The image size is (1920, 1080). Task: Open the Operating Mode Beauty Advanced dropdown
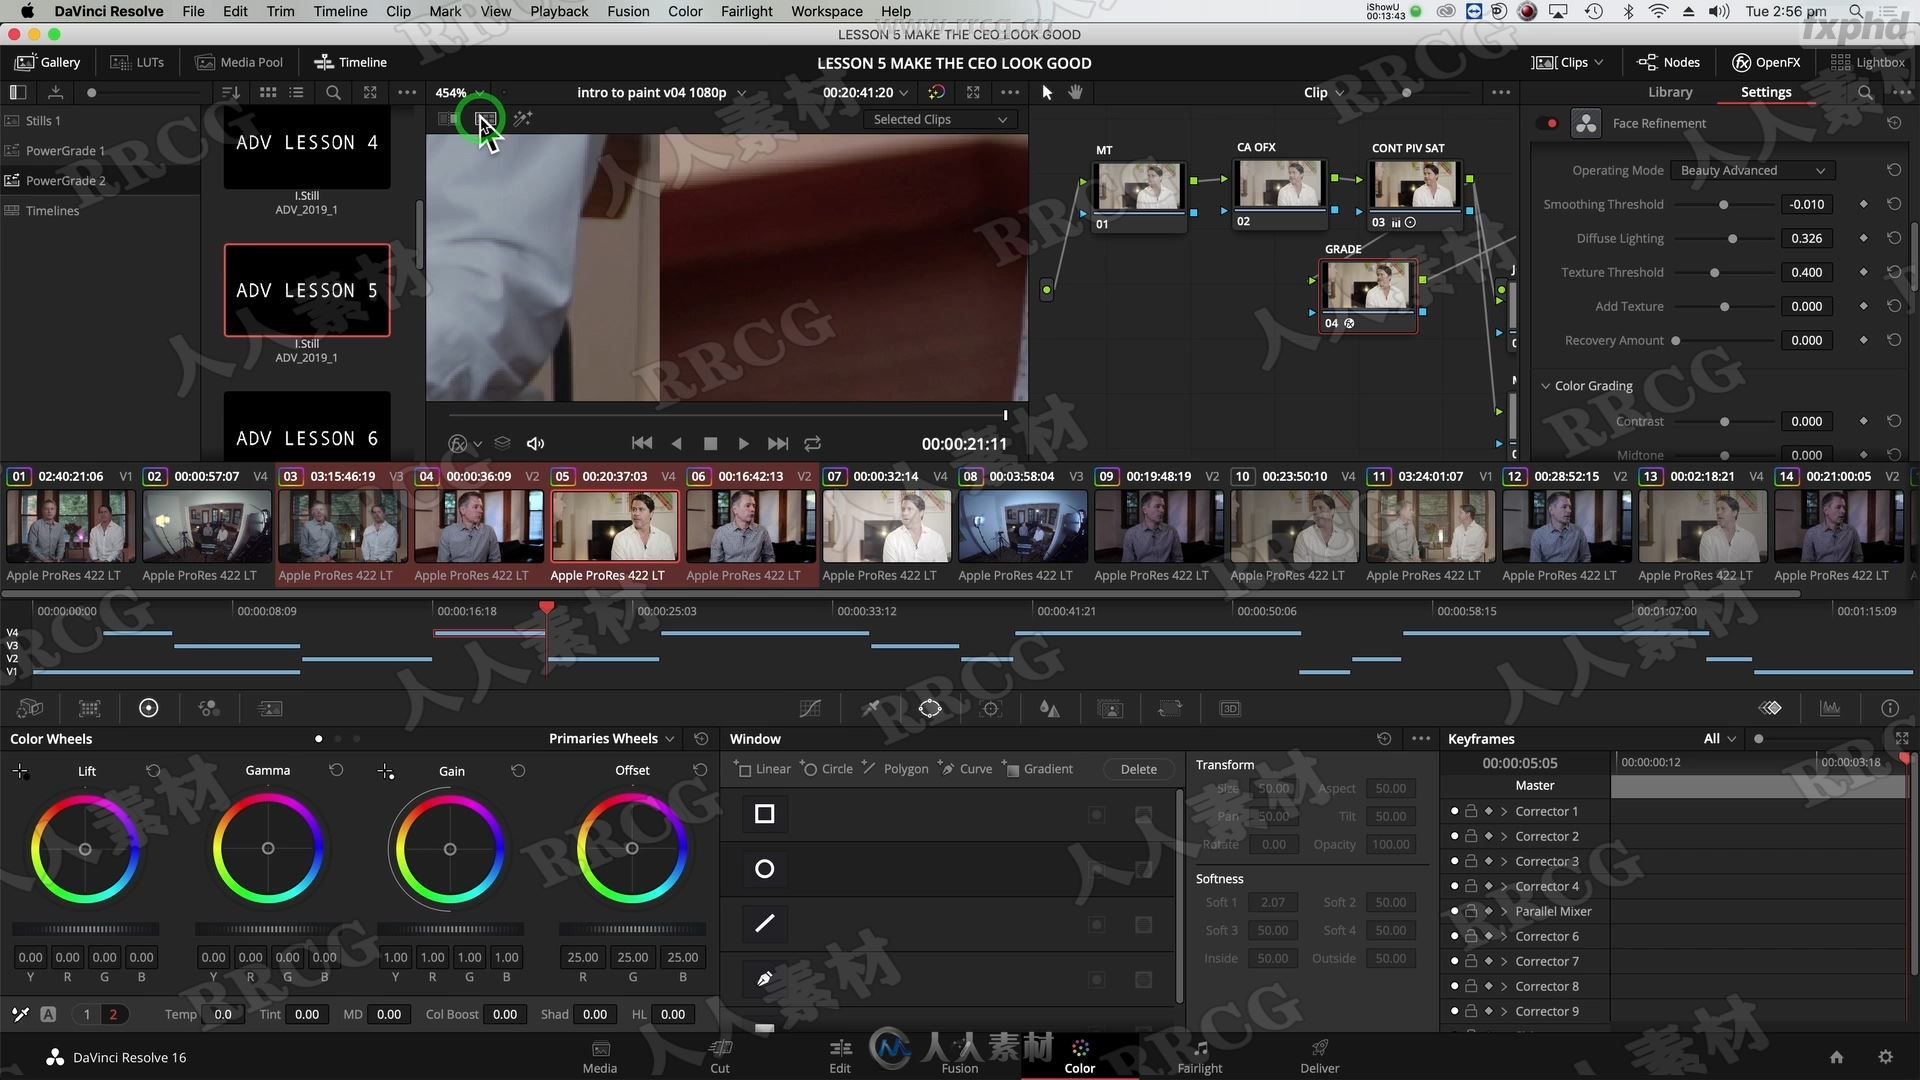point(1752,170)
